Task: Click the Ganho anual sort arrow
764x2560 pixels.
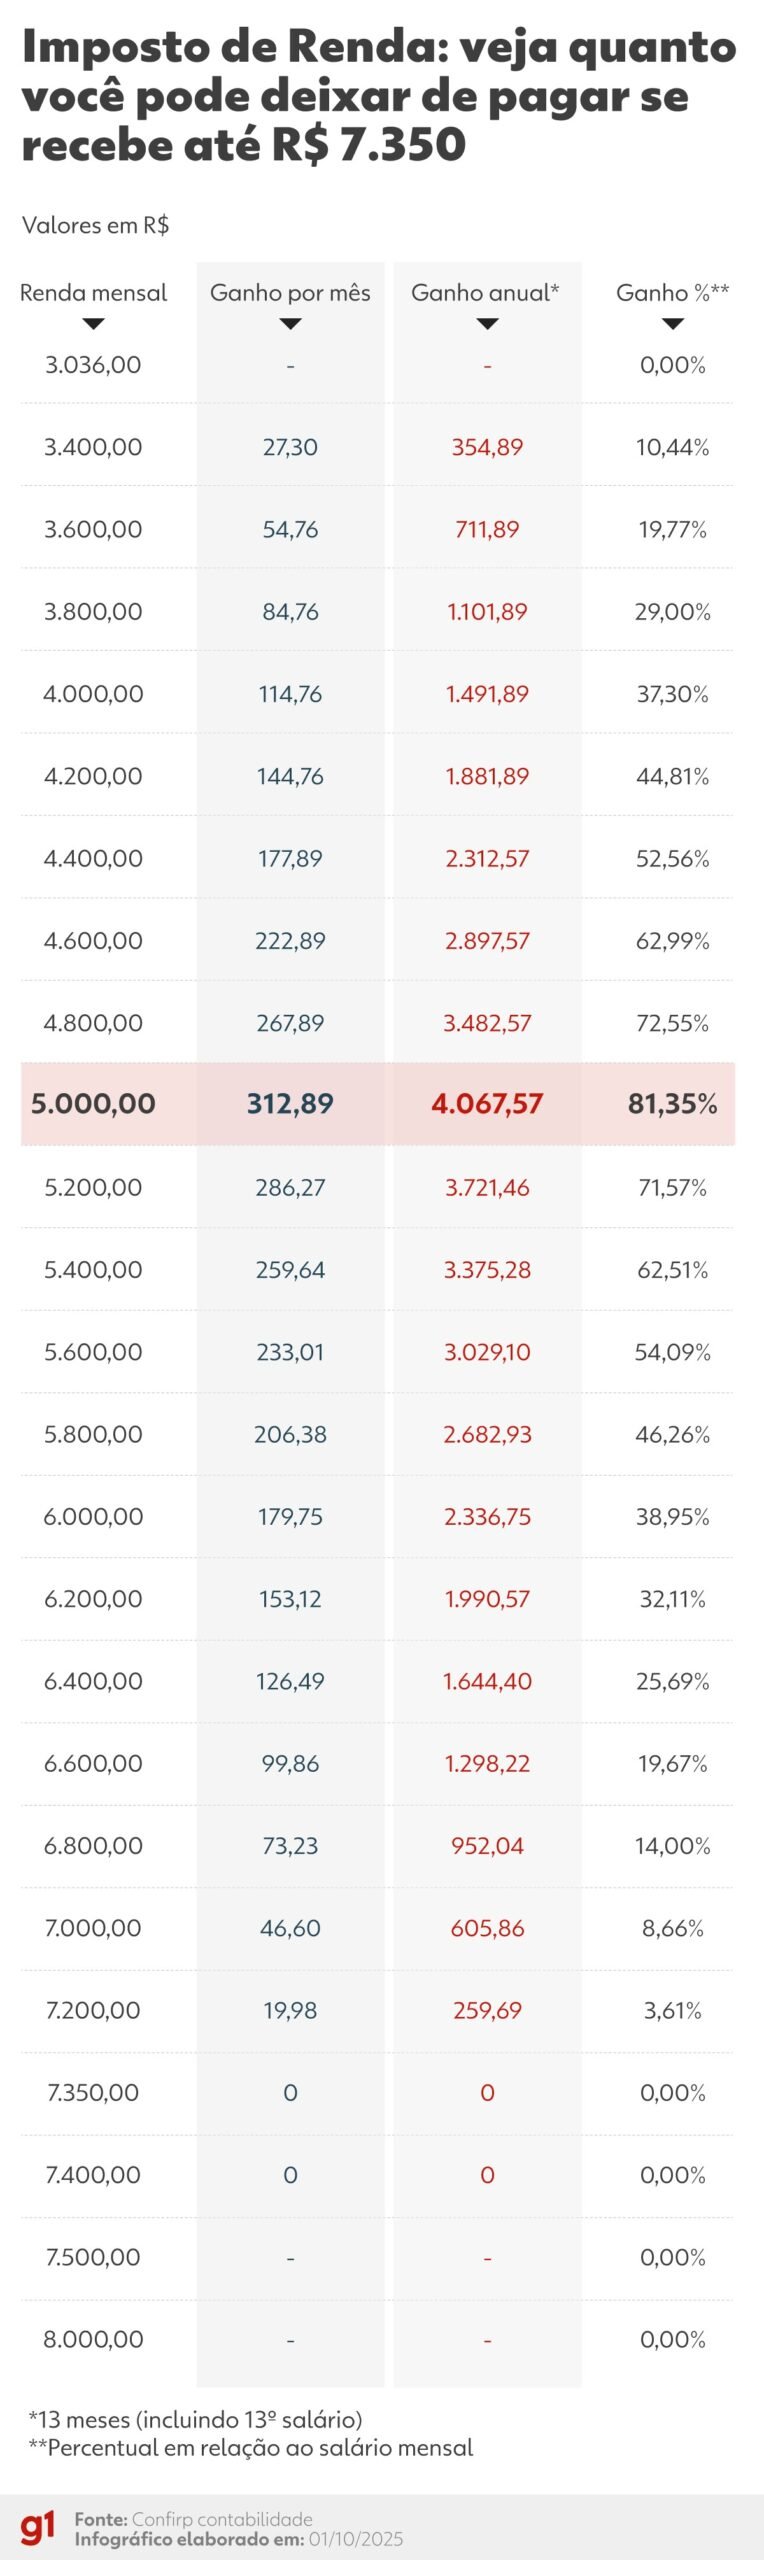Action: (x=487, y=324)
